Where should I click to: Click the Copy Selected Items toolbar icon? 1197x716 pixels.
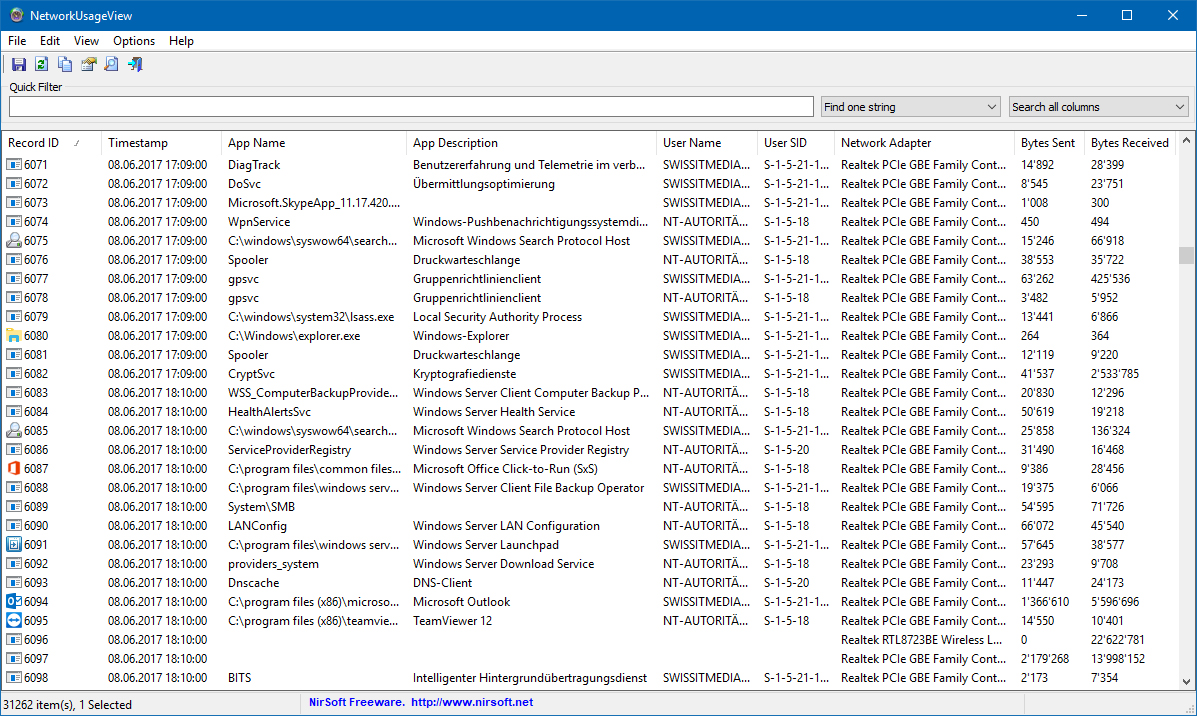tap(65, 65)
